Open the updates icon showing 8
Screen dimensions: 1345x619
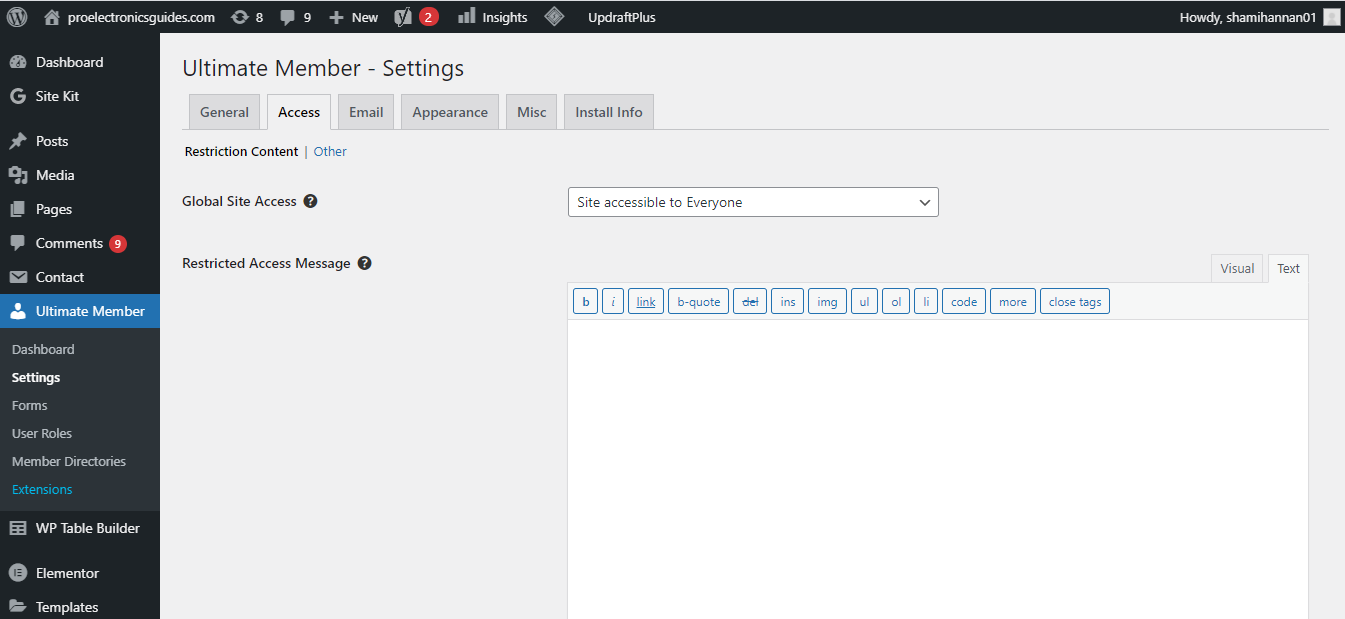click(240, 17)
